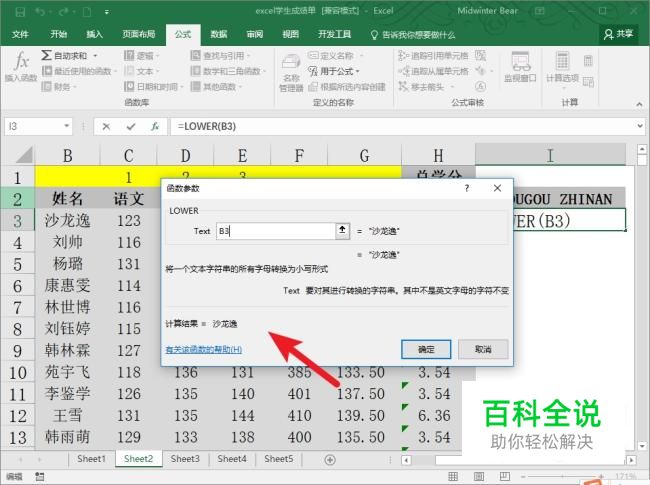Open Math & Trig functions menu
Viewport: 650px width, 485px height.
tap(228, 71)
